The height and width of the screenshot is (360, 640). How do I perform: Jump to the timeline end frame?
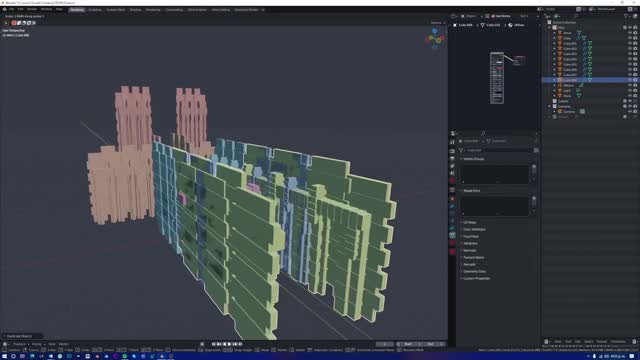click(240, 344)
